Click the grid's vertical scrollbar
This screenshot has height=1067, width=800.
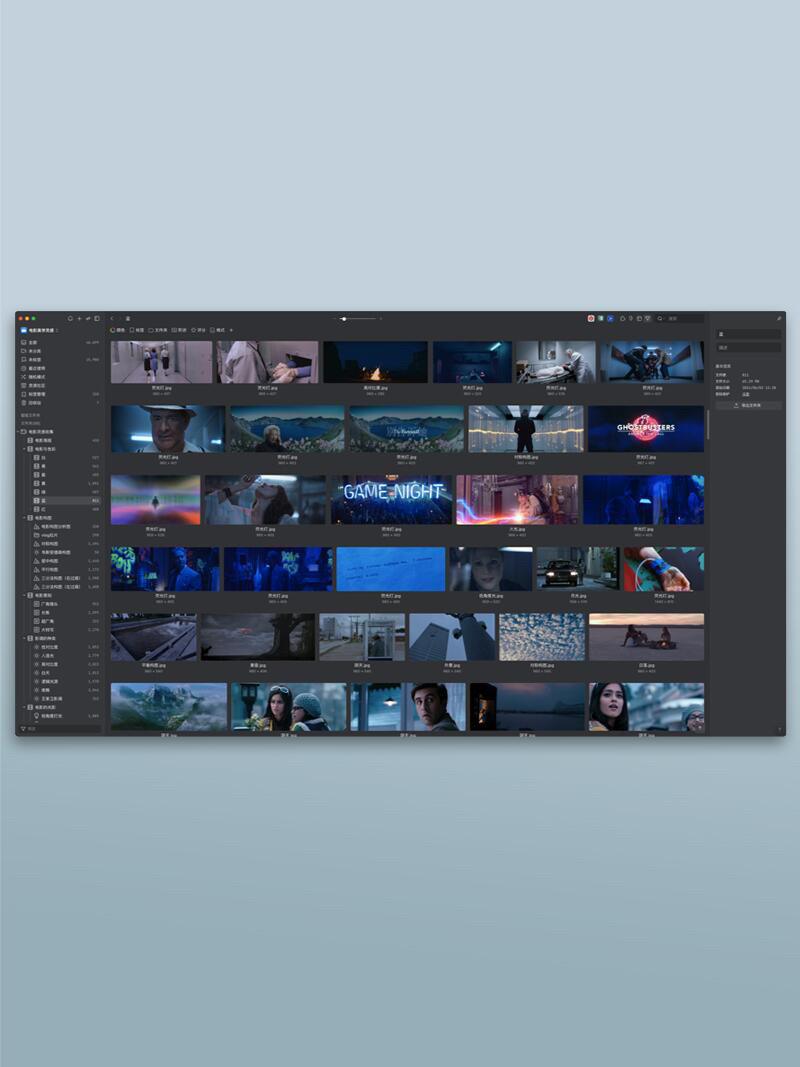tap(707, 425)
